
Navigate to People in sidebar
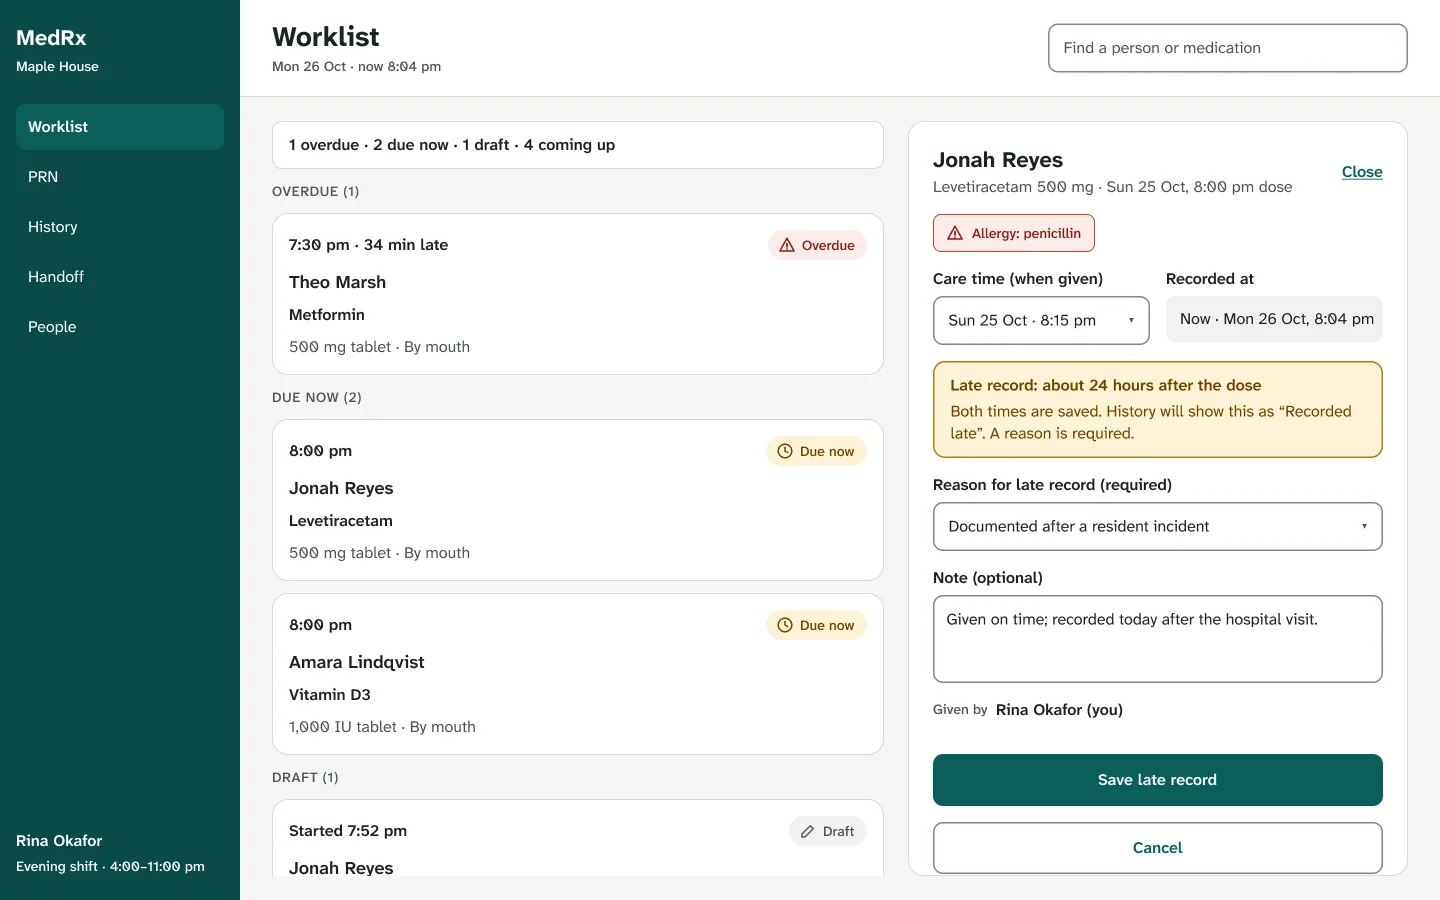(120, 327)
